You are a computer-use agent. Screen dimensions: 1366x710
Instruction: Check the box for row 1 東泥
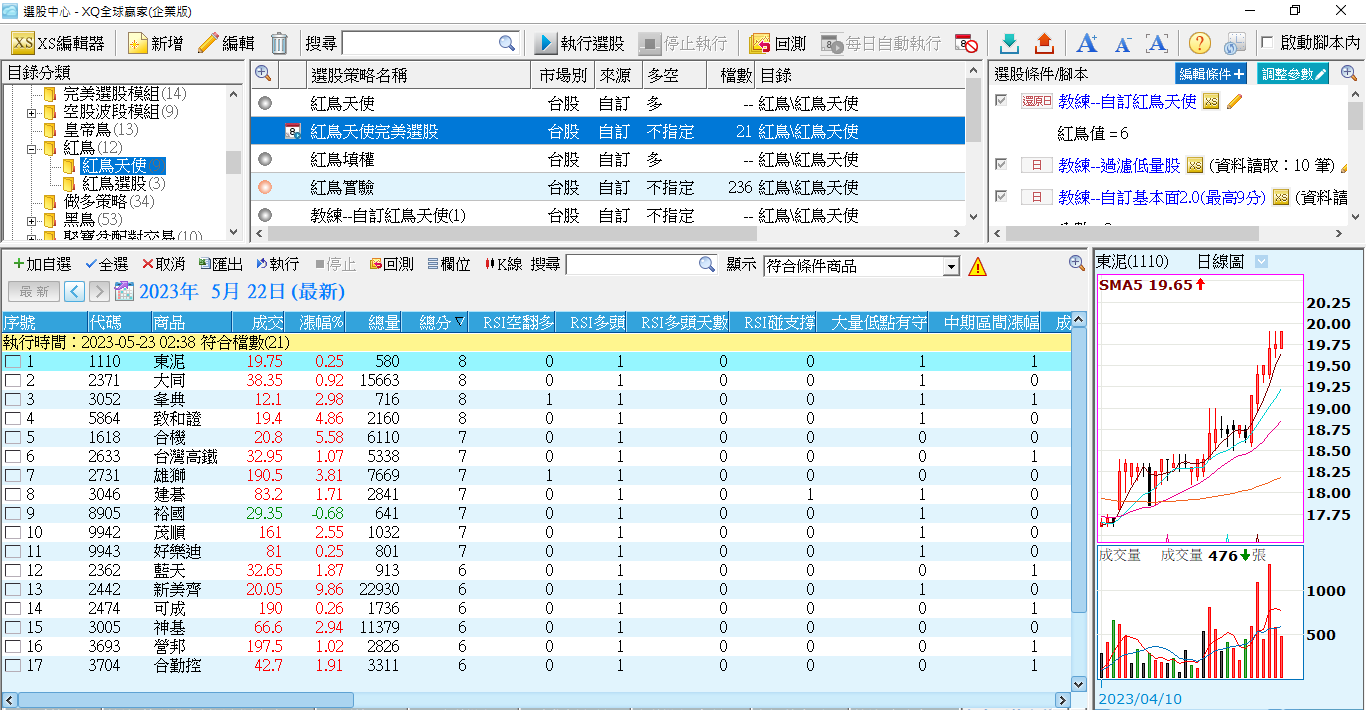pyautogui.click(x=13, y=362)
